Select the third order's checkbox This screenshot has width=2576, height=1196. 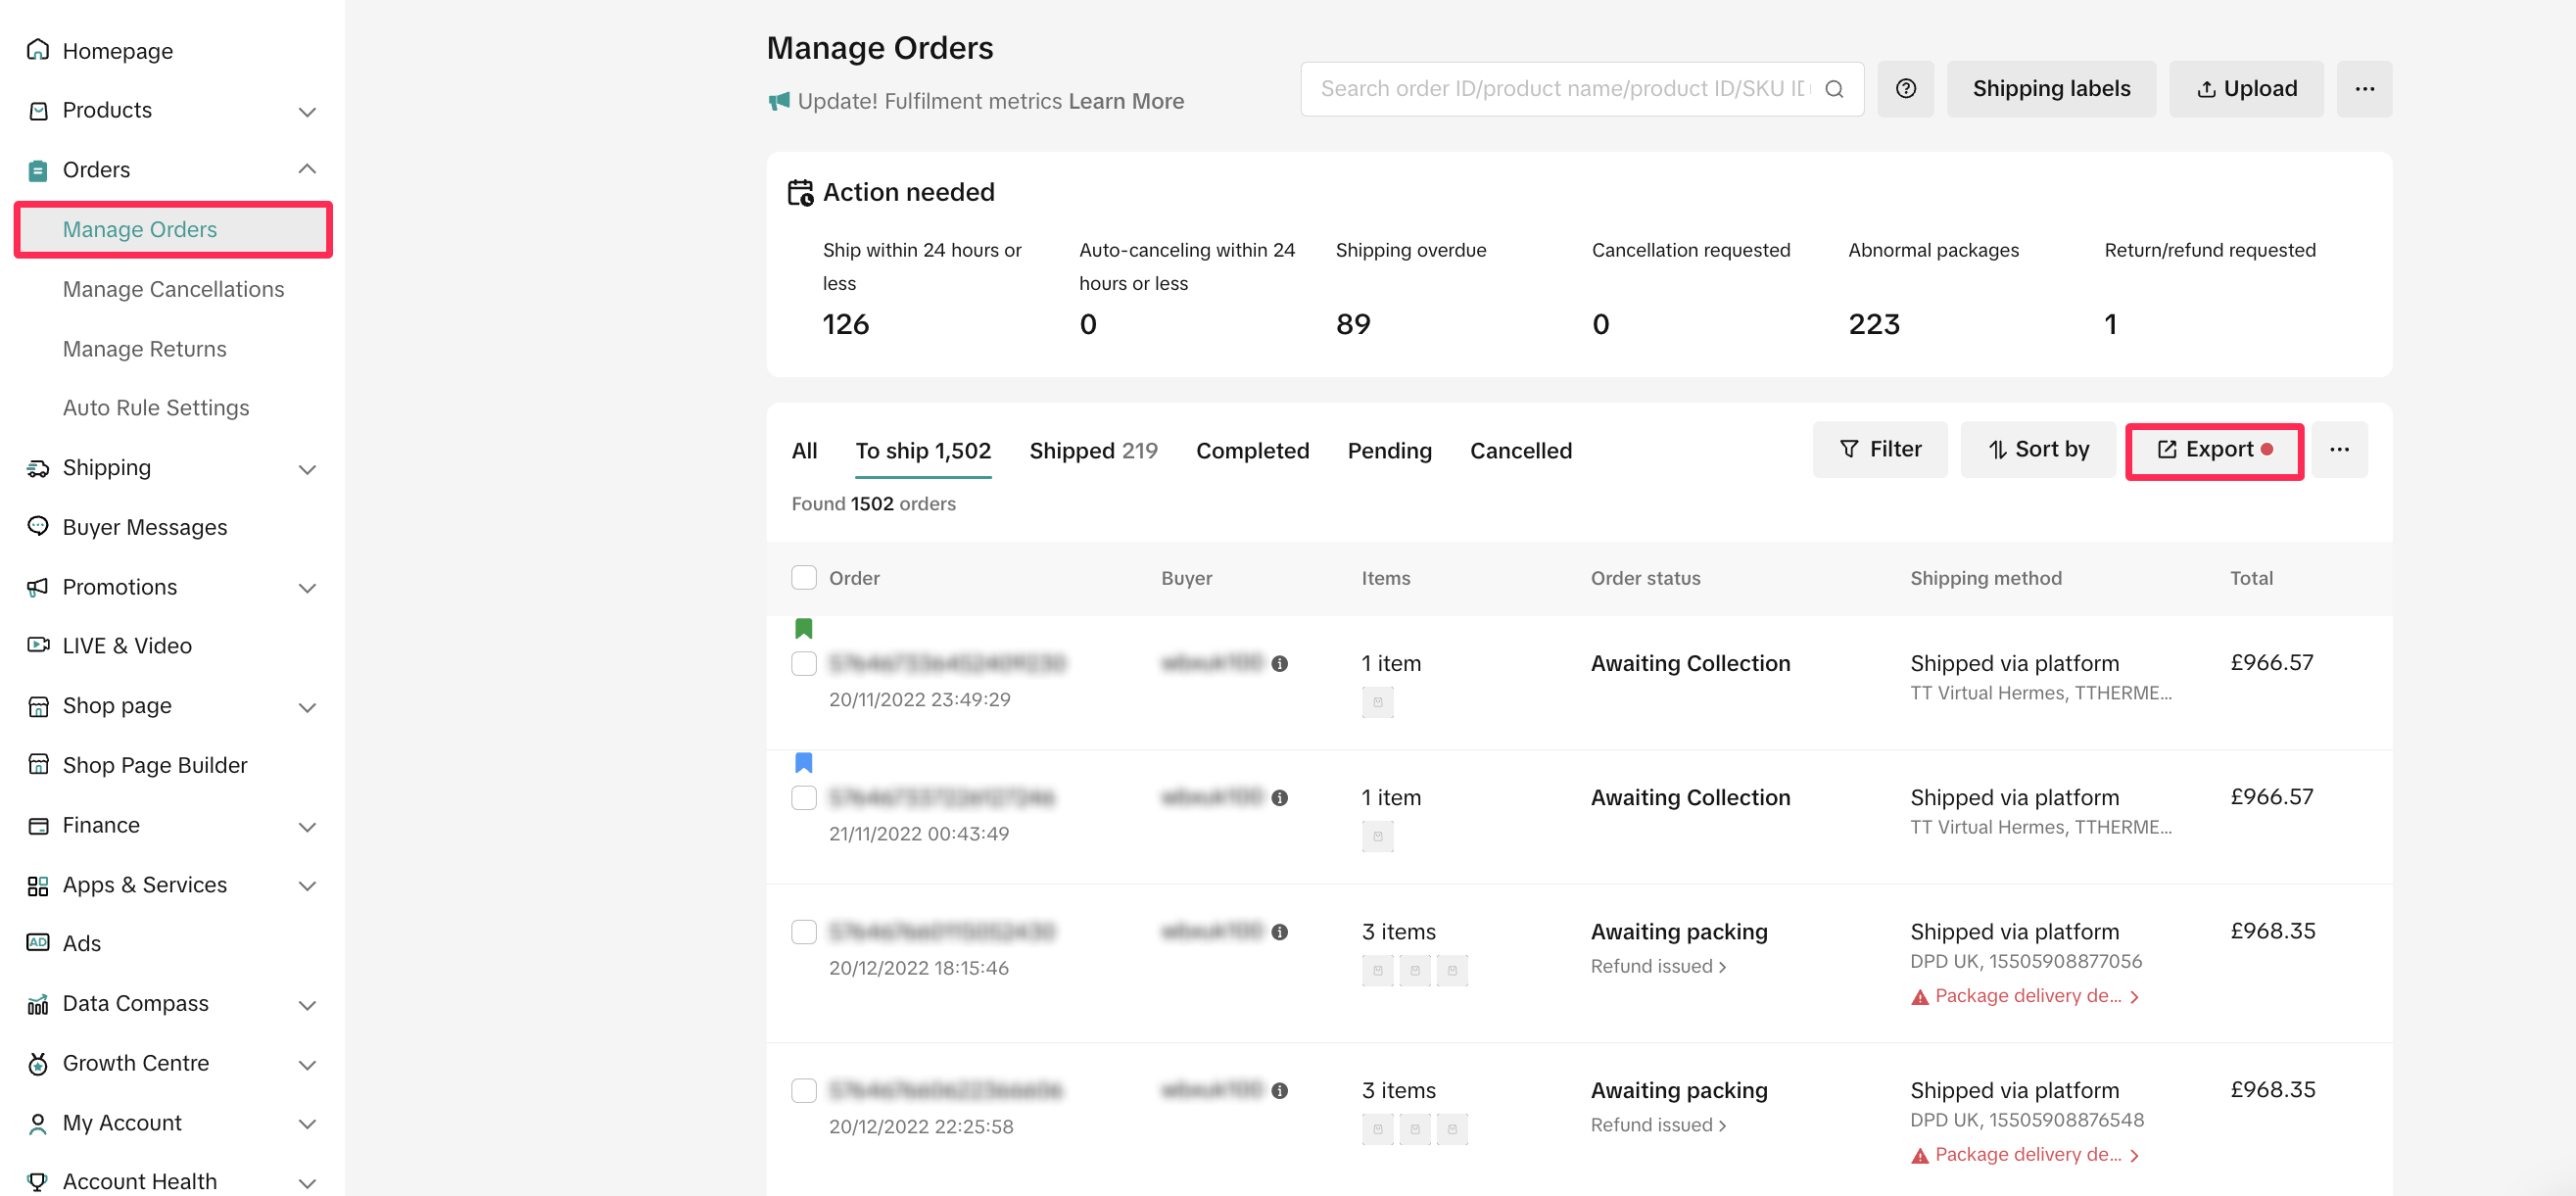803,932
